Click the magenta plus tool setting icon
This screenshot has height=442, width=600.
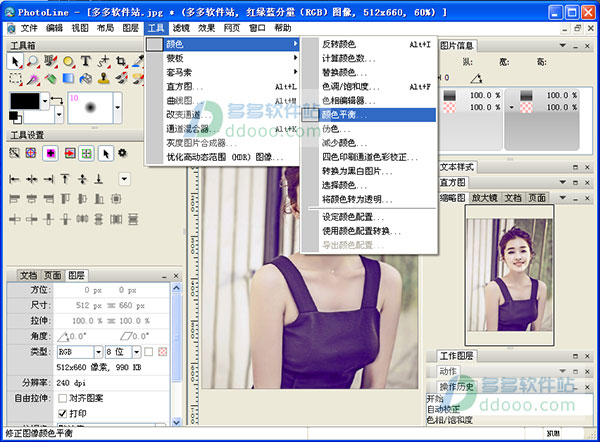coord(51,153)
